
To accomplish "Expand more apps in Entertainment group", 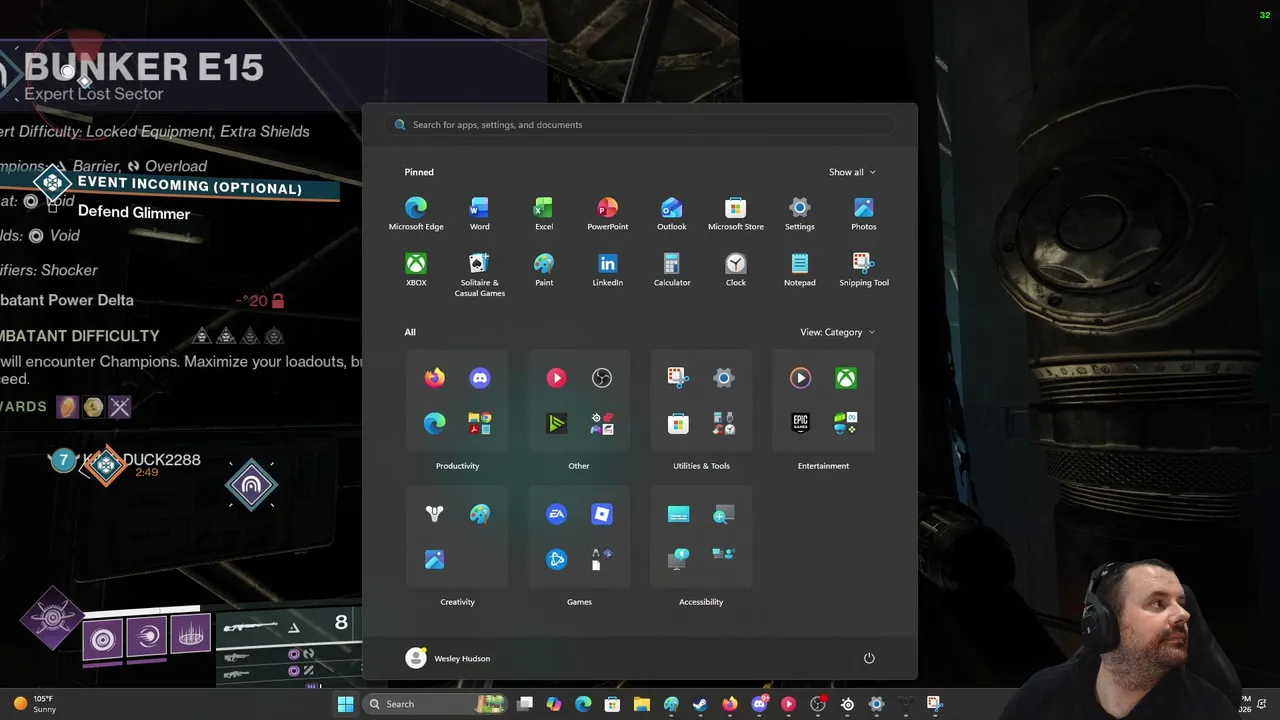I will 846,423.
